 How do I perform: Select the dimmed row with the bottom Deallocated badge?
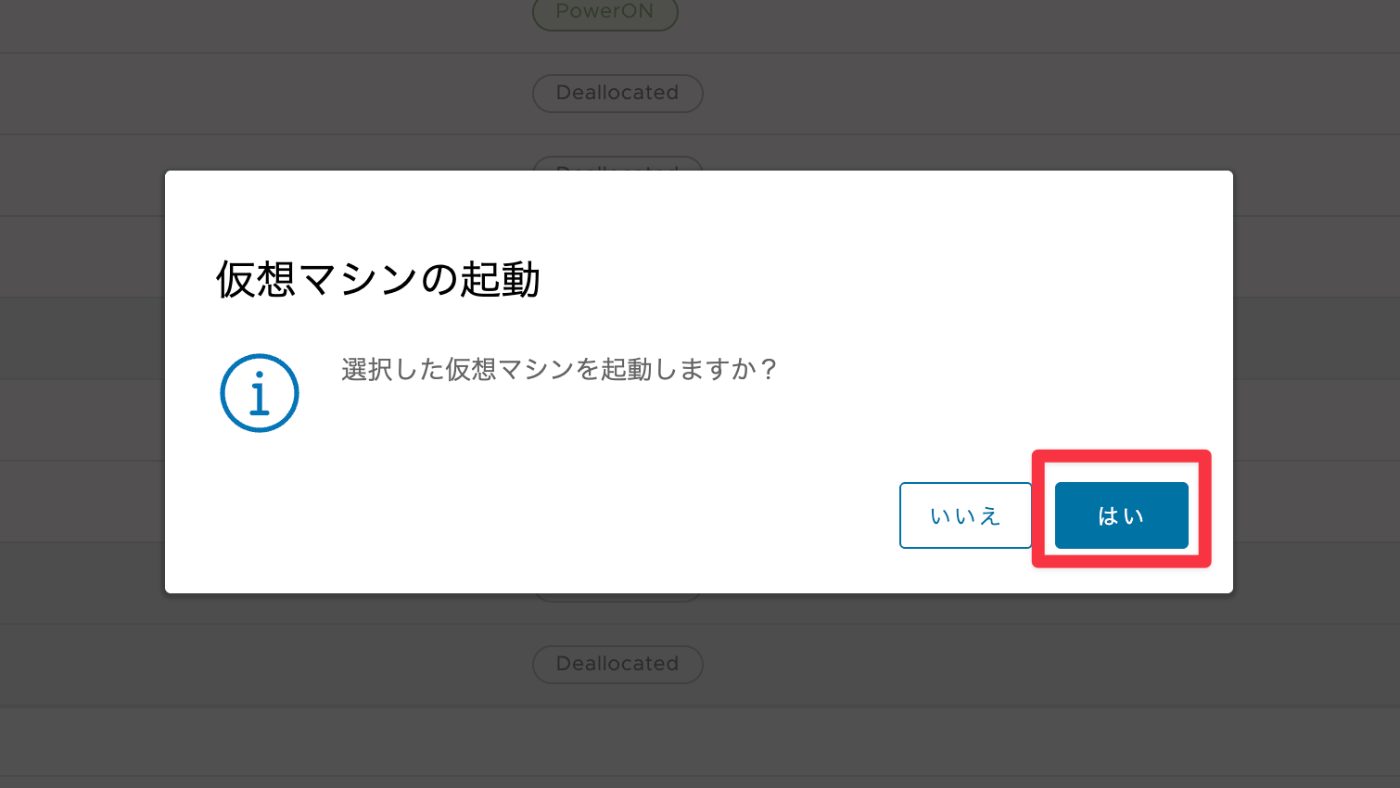700,665
